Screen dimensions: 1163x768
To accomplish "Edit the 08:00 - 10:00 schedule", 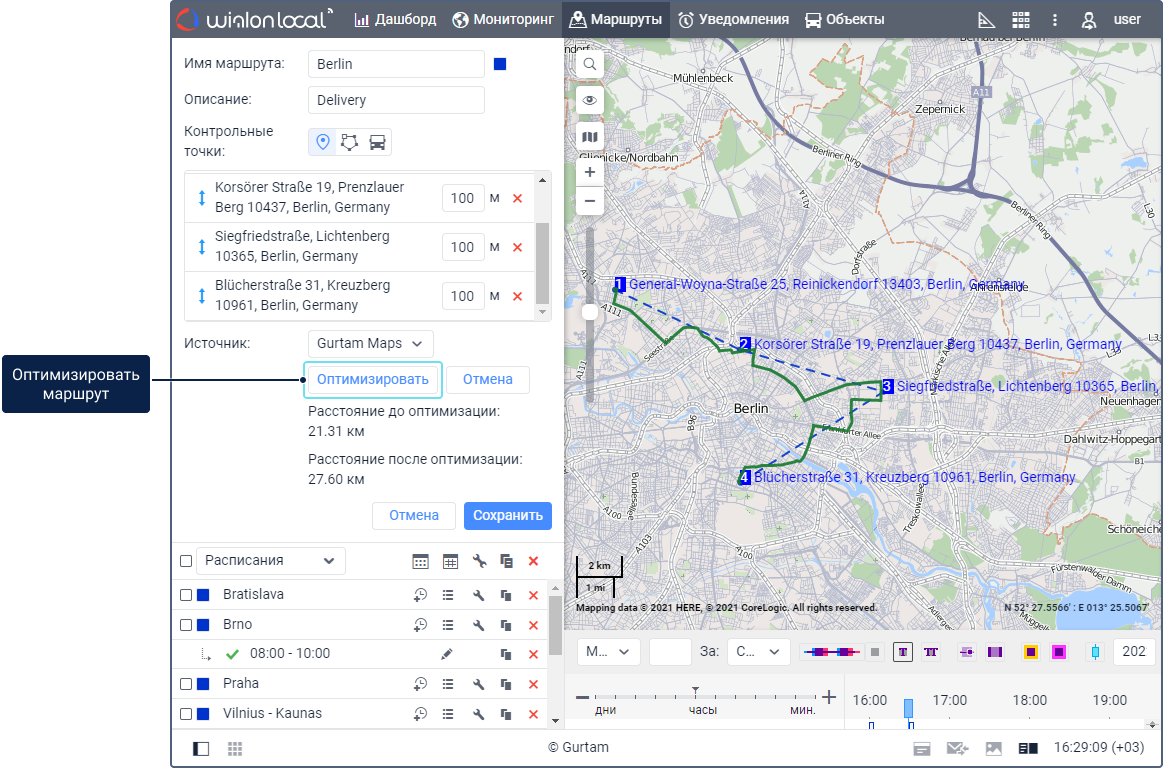I will coord(447,654).
